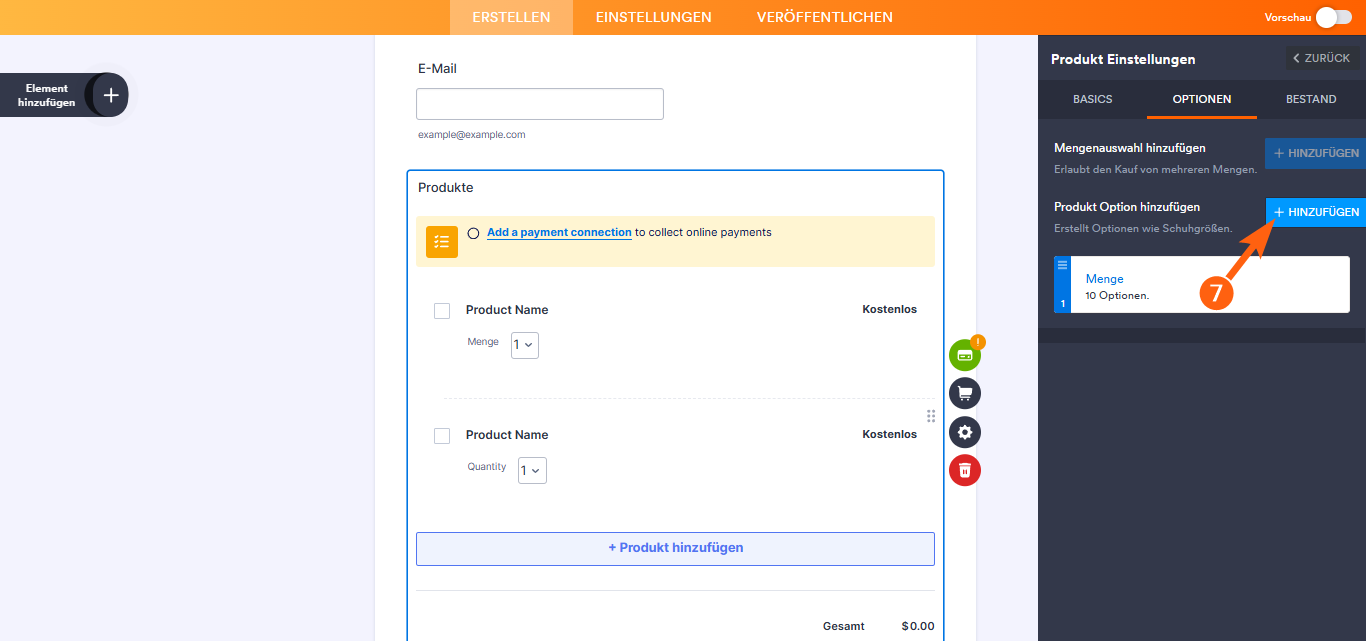Click the Produkte heading
This screenshot has height=641, width=1366.
(x=446, y=187)
